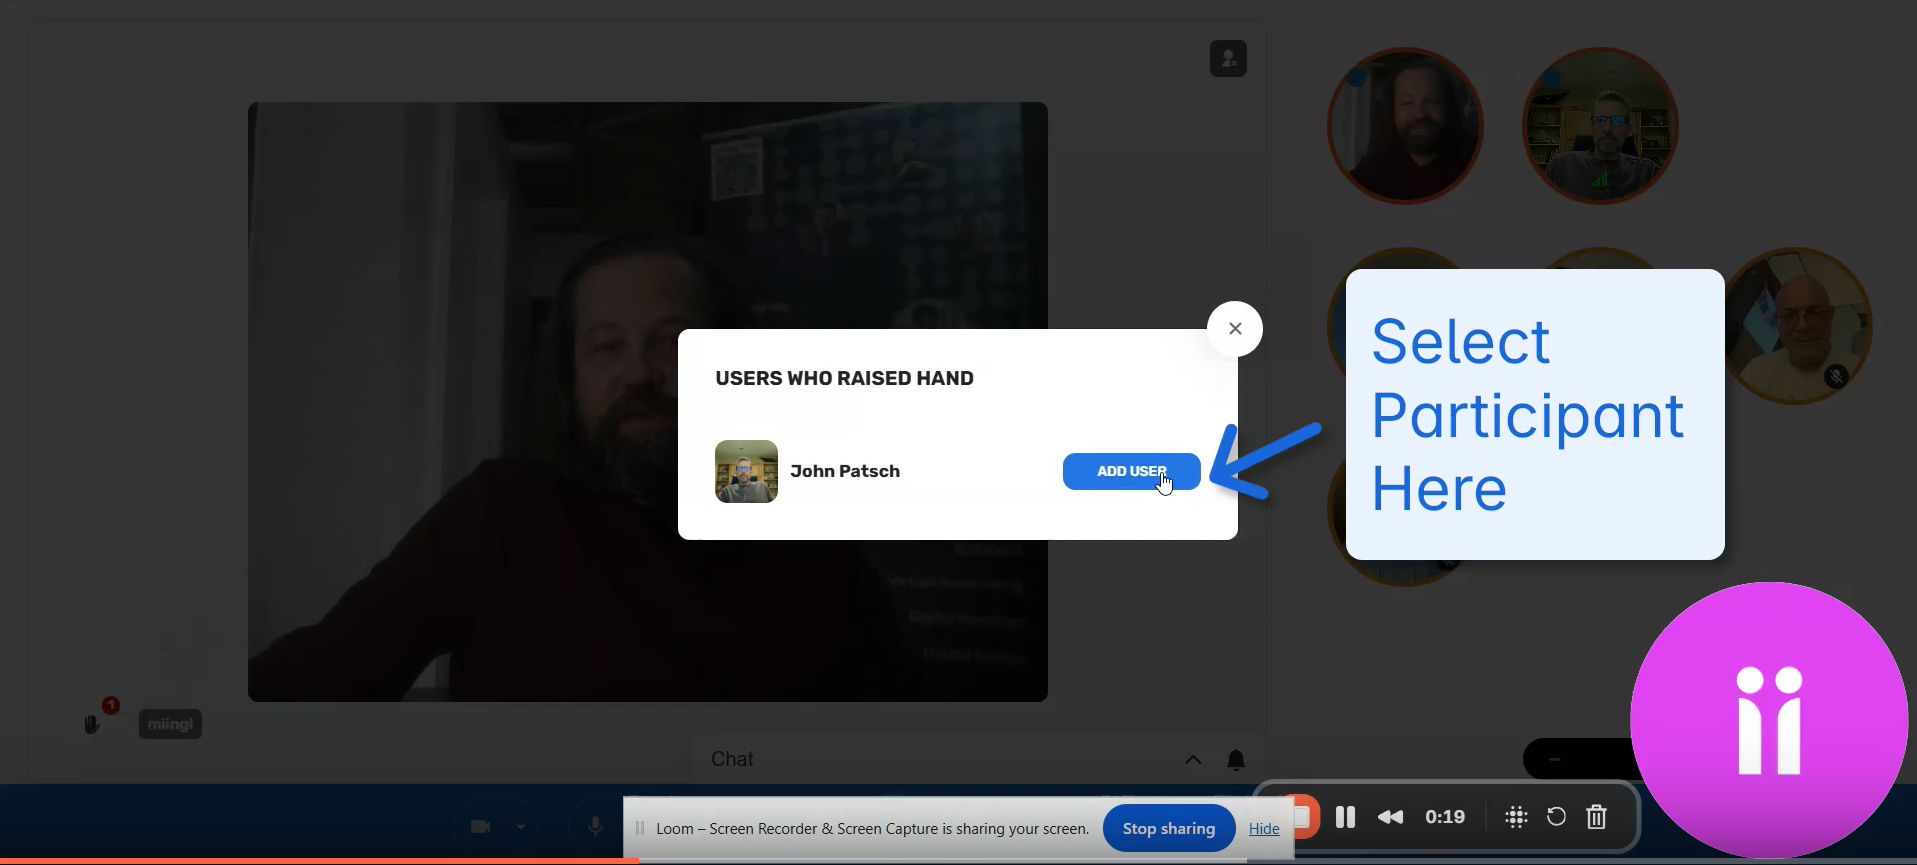Delete the Loom recording with the trash icon
The width and height of the screenshot is (1917, 865).
(x=1596, y=817)
